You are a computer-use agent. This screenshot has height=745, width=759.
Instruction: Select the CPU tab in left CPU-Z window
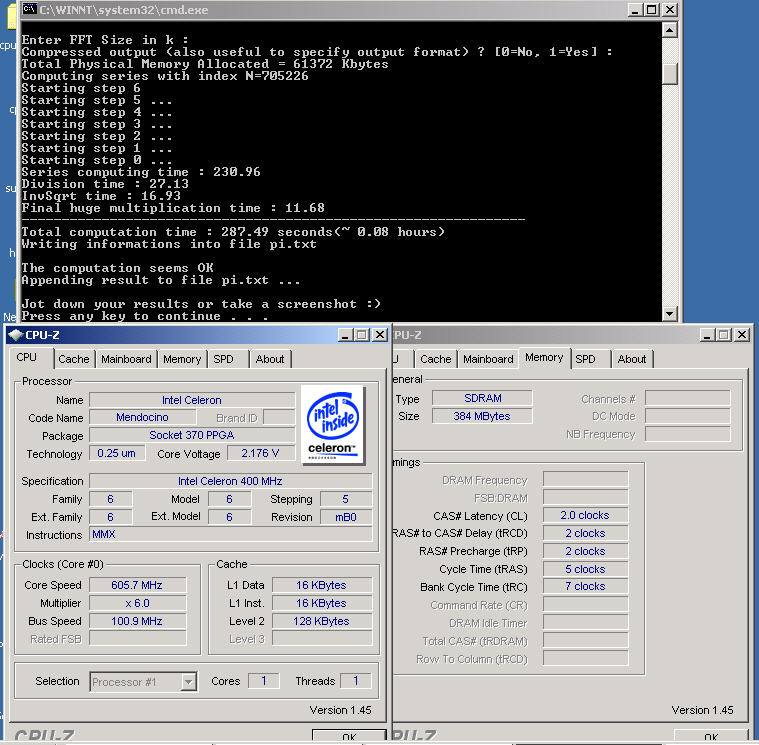[27, 358]
